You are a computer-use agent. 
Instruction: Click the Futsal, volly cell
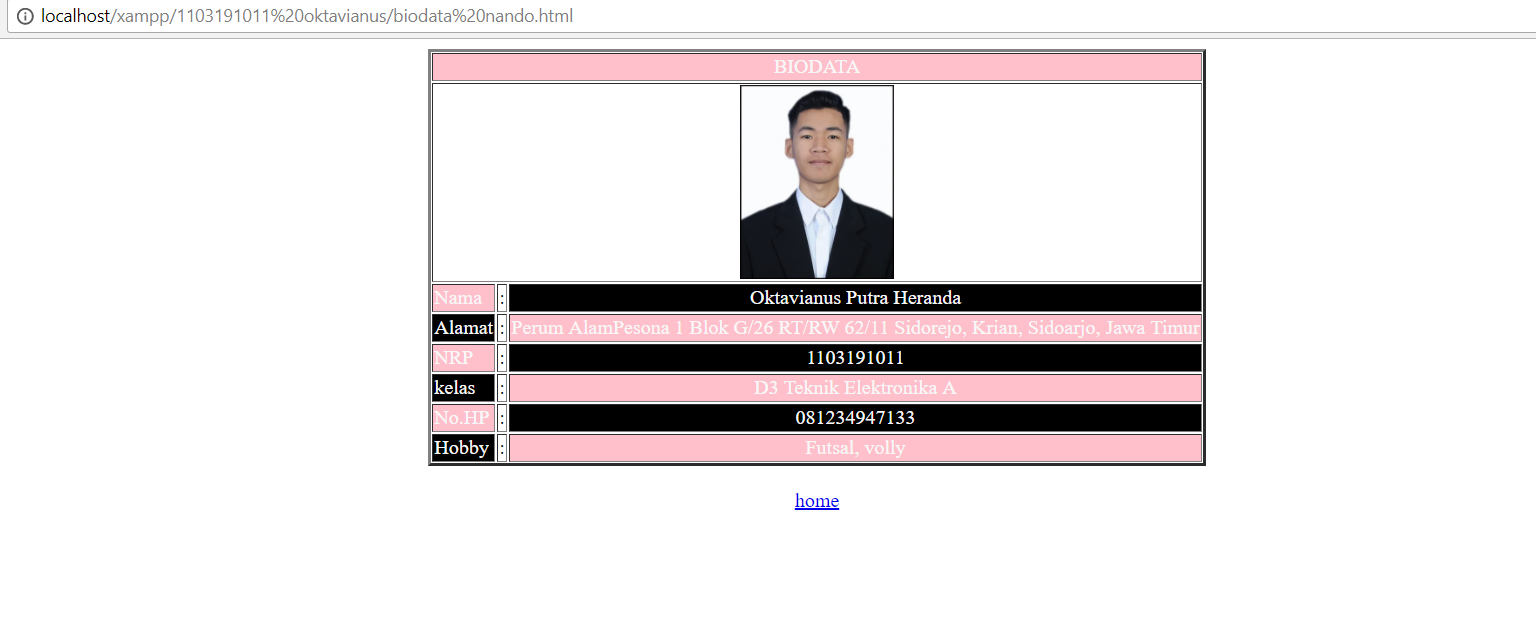click(855, 448)
